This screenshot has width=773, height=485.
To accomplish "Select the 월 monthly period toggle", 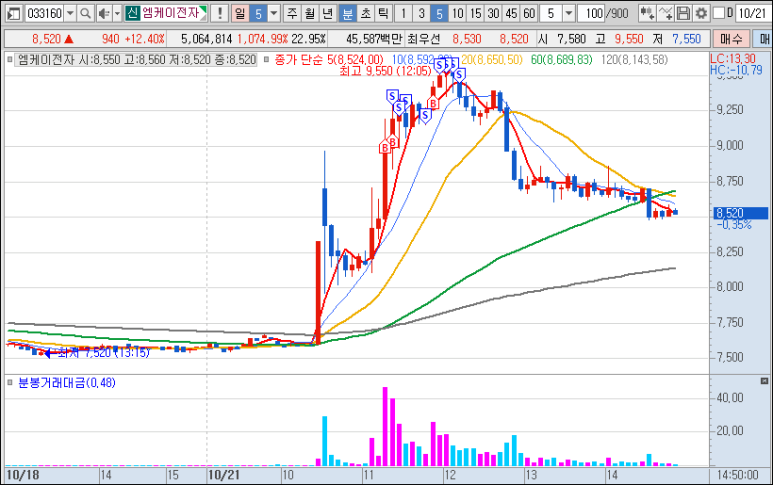I will coord(310,13).
